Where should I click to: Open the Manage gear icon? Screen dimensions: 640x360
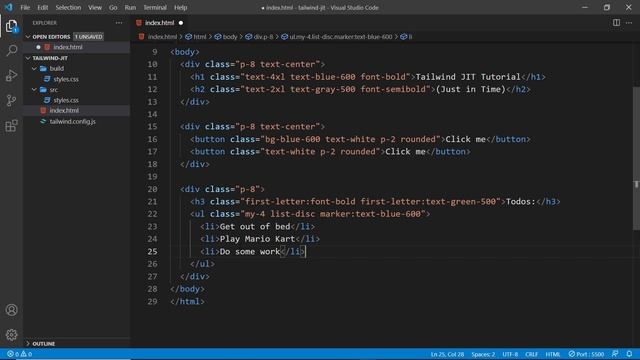11,335
